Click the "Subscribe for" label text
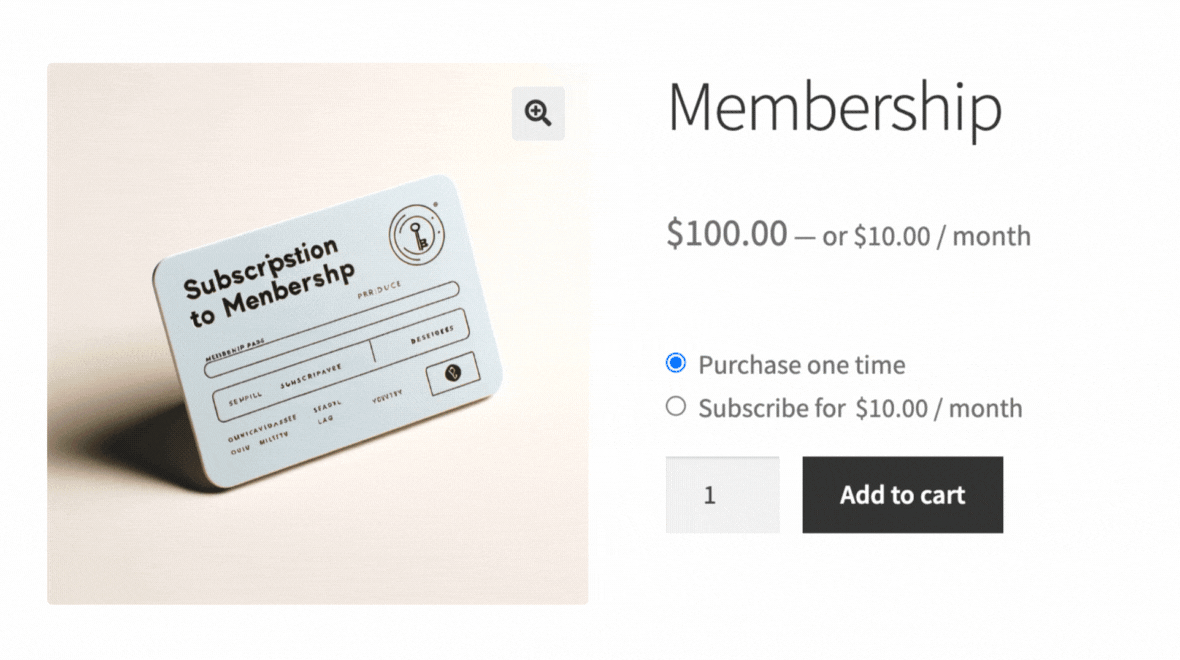 pyautogui.click(x=773, y=408)
